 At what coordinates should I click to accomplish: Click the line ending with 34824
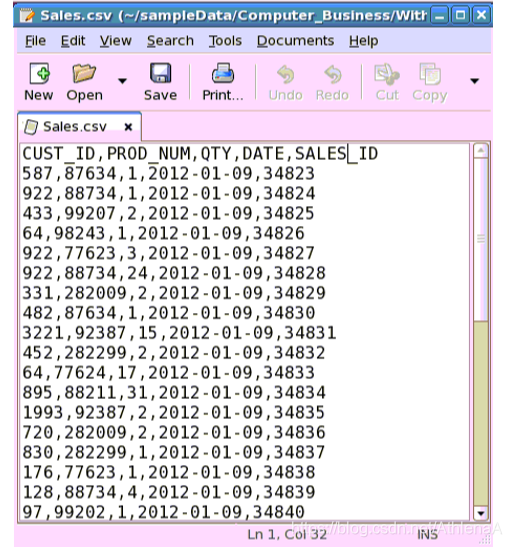click(169, 194)
